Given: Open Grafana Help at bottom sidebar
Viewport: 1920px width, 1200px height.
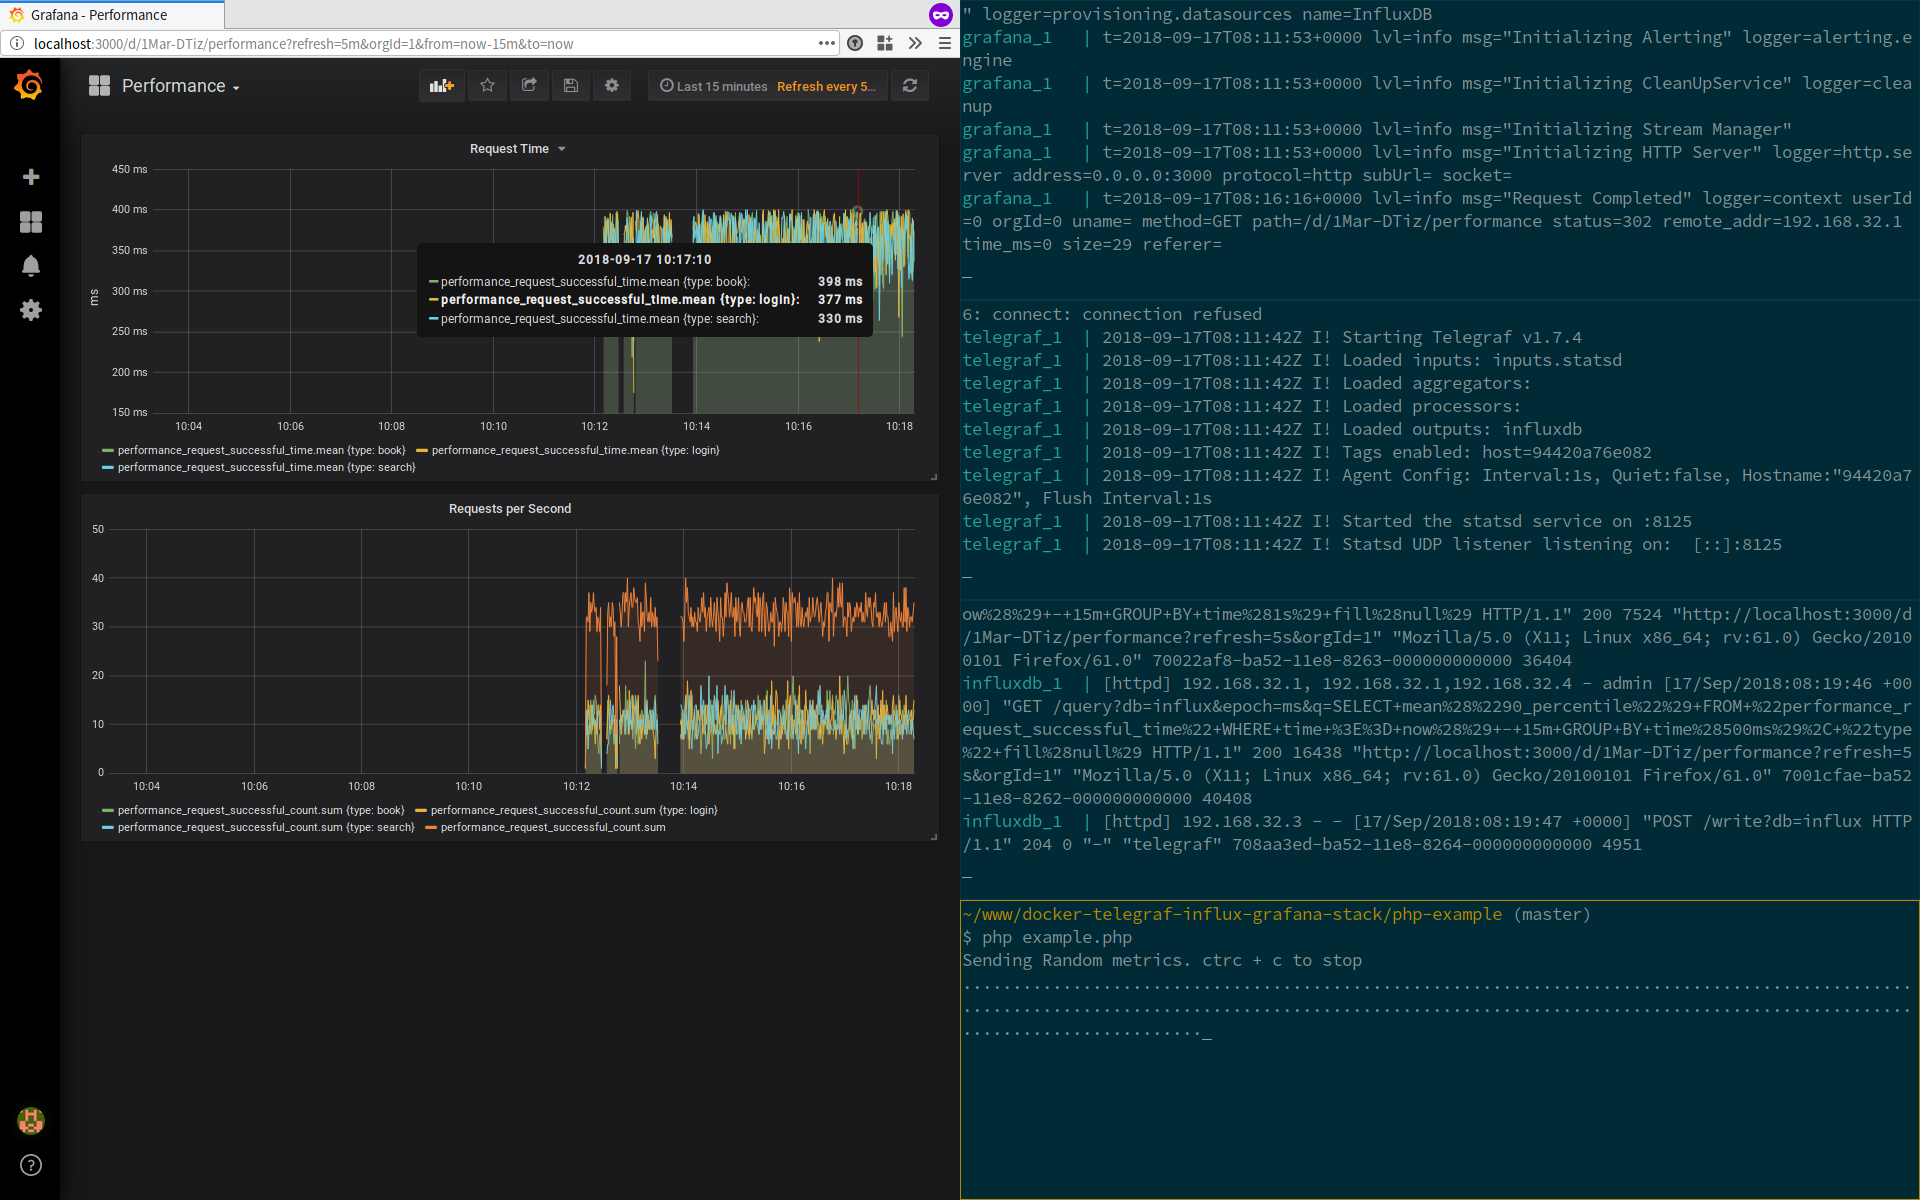Looking at the screenshot, I should tap(30, 1165).
